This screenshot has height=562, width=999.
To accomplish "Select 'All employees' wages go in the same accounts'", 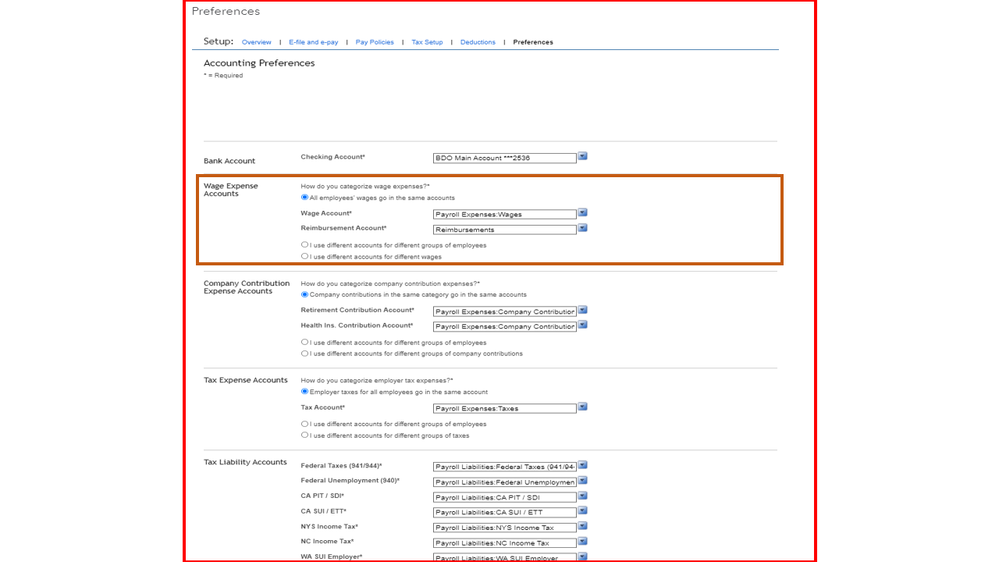I will [305, 198].
